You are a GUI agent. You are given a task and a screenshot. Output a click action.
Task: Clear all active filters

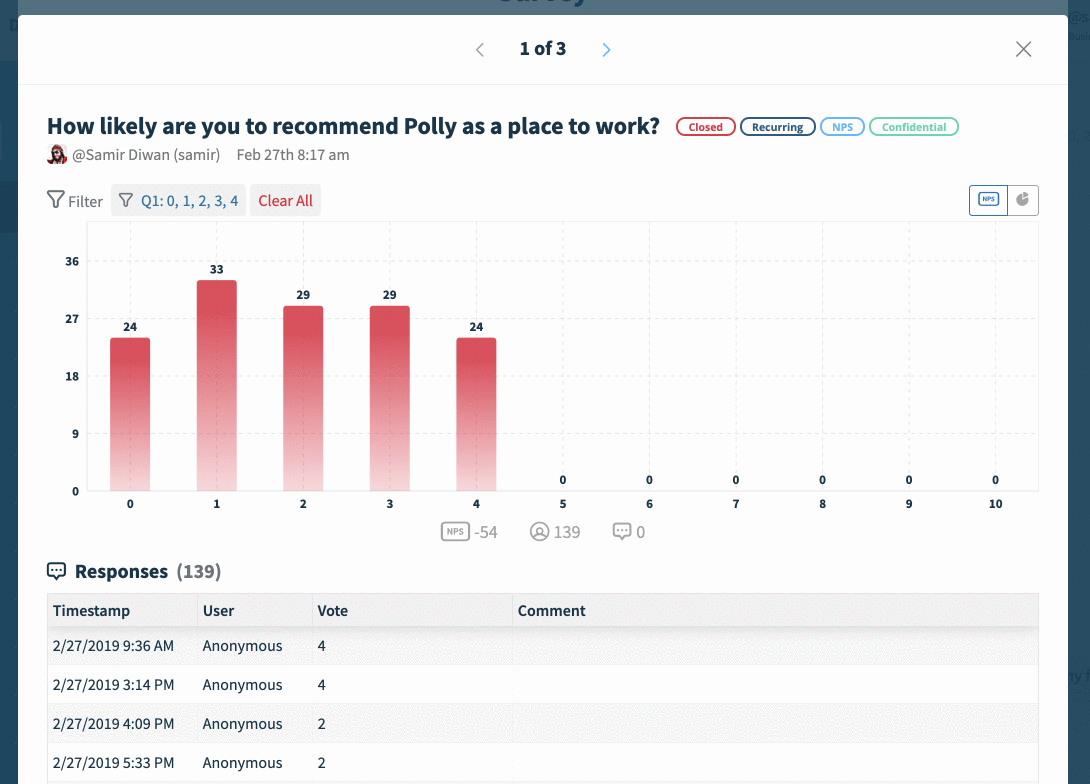tap(286, 201)
